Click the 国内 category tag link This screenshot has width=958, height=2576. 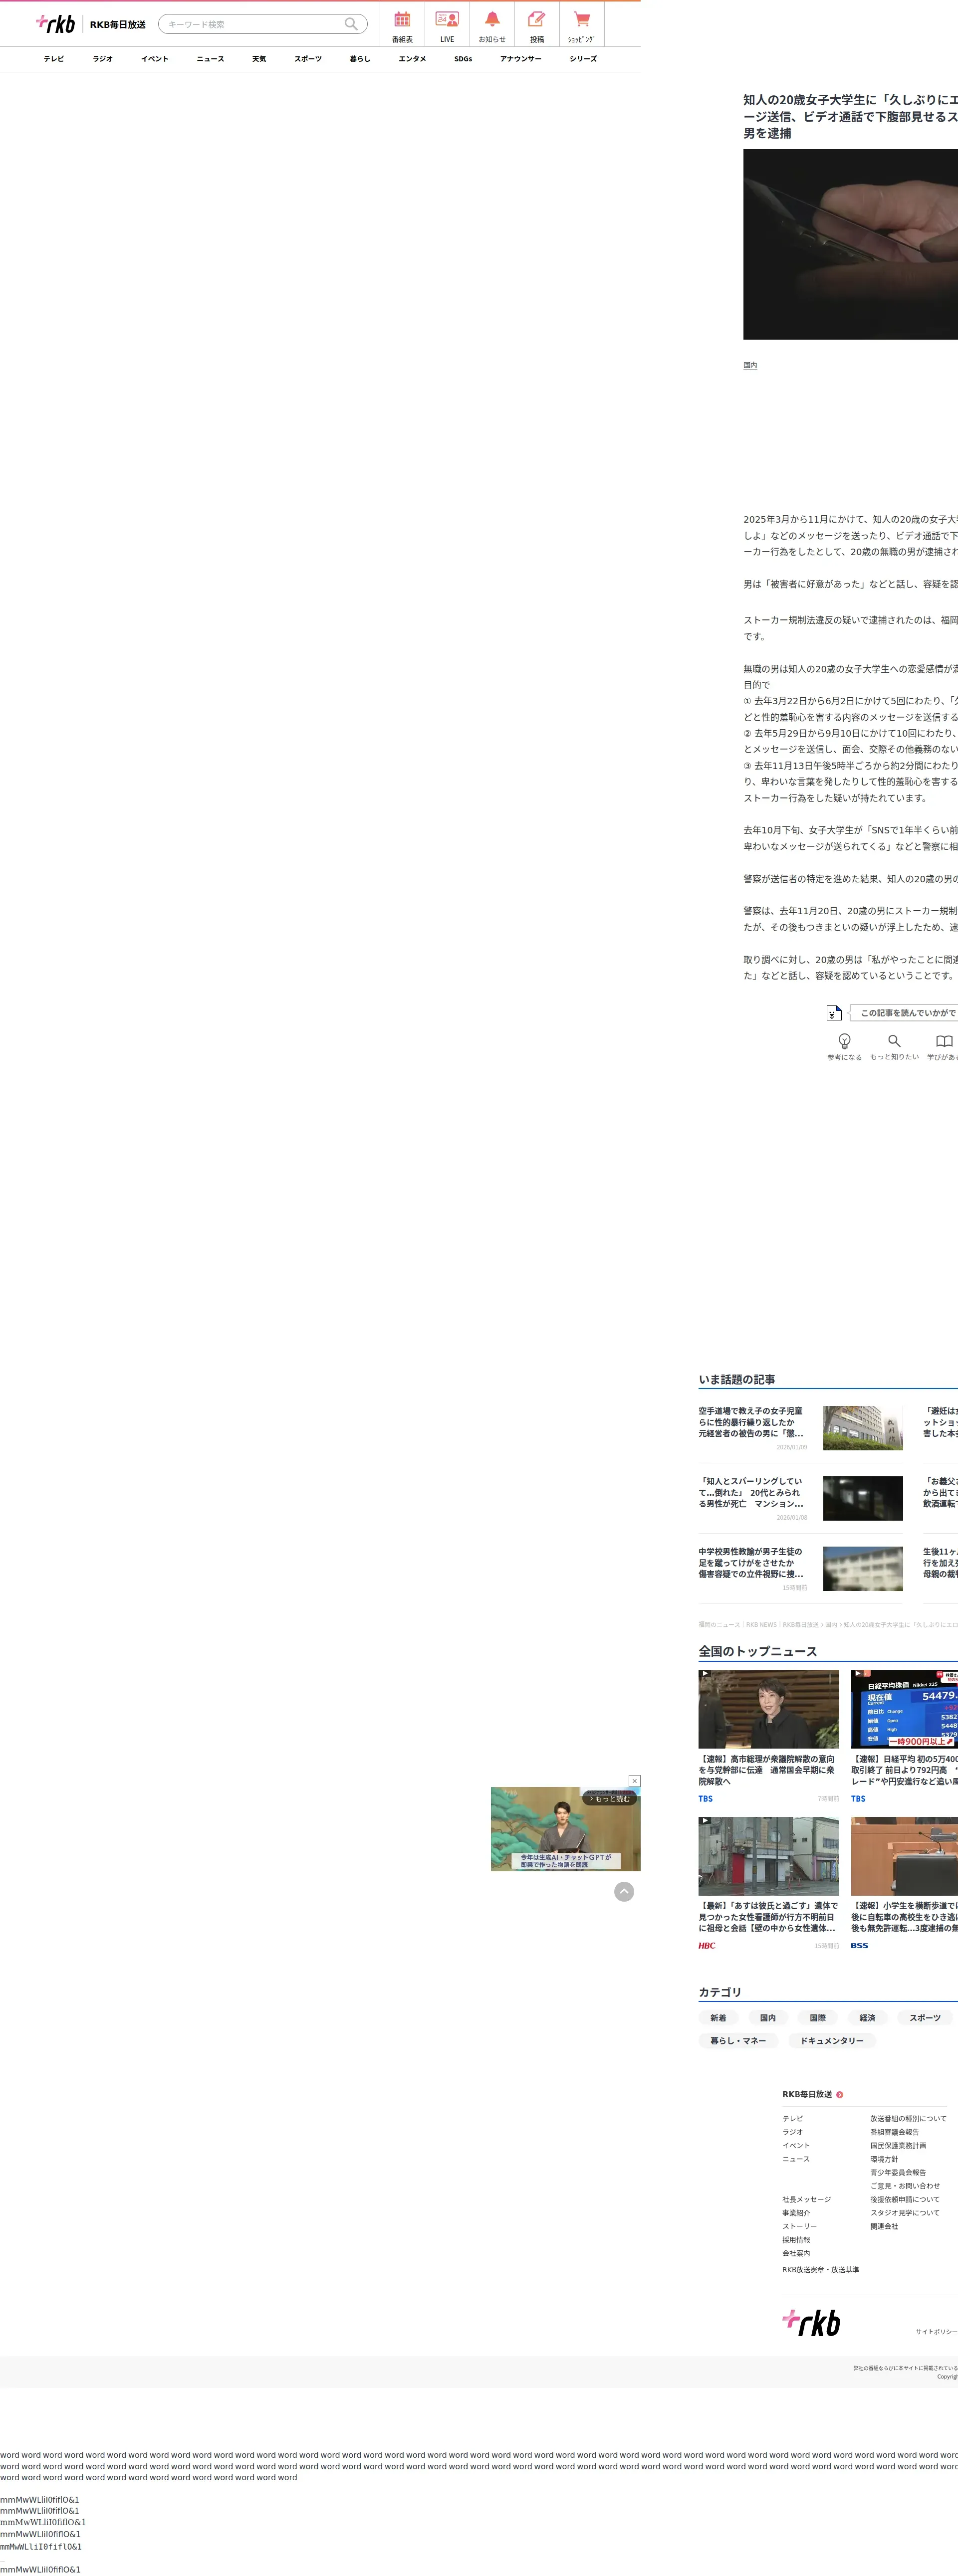pos(750,365)
